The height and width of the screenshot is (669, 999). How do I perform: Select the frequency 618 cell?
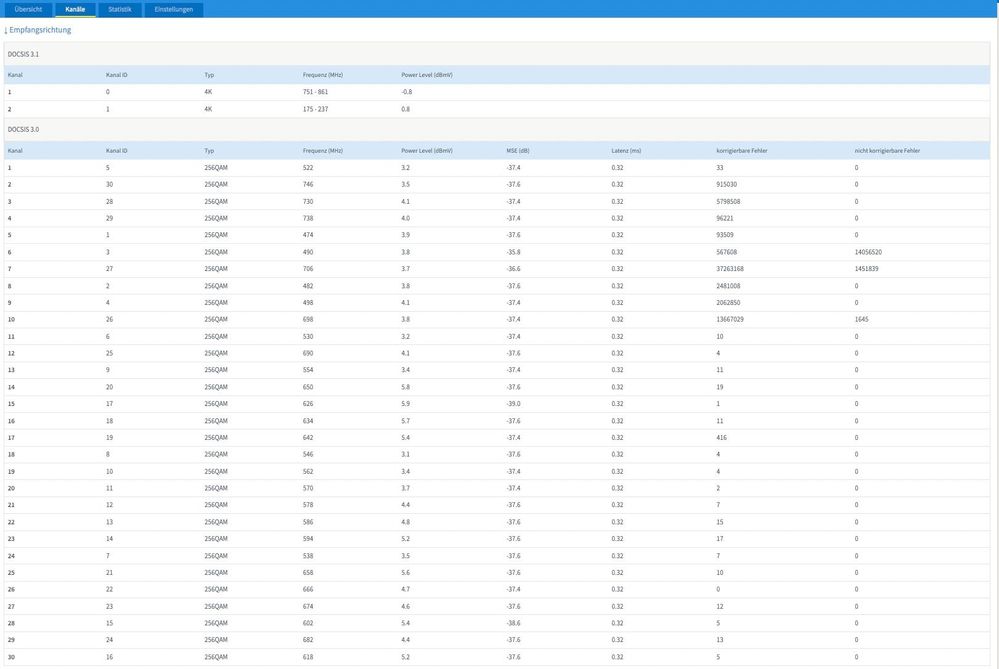(x=308, y=657)
